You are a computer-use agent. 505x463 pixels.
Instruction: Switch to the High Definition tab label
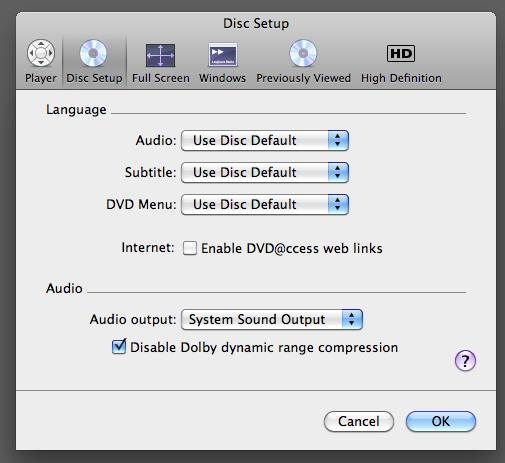(x=401, y=78)
